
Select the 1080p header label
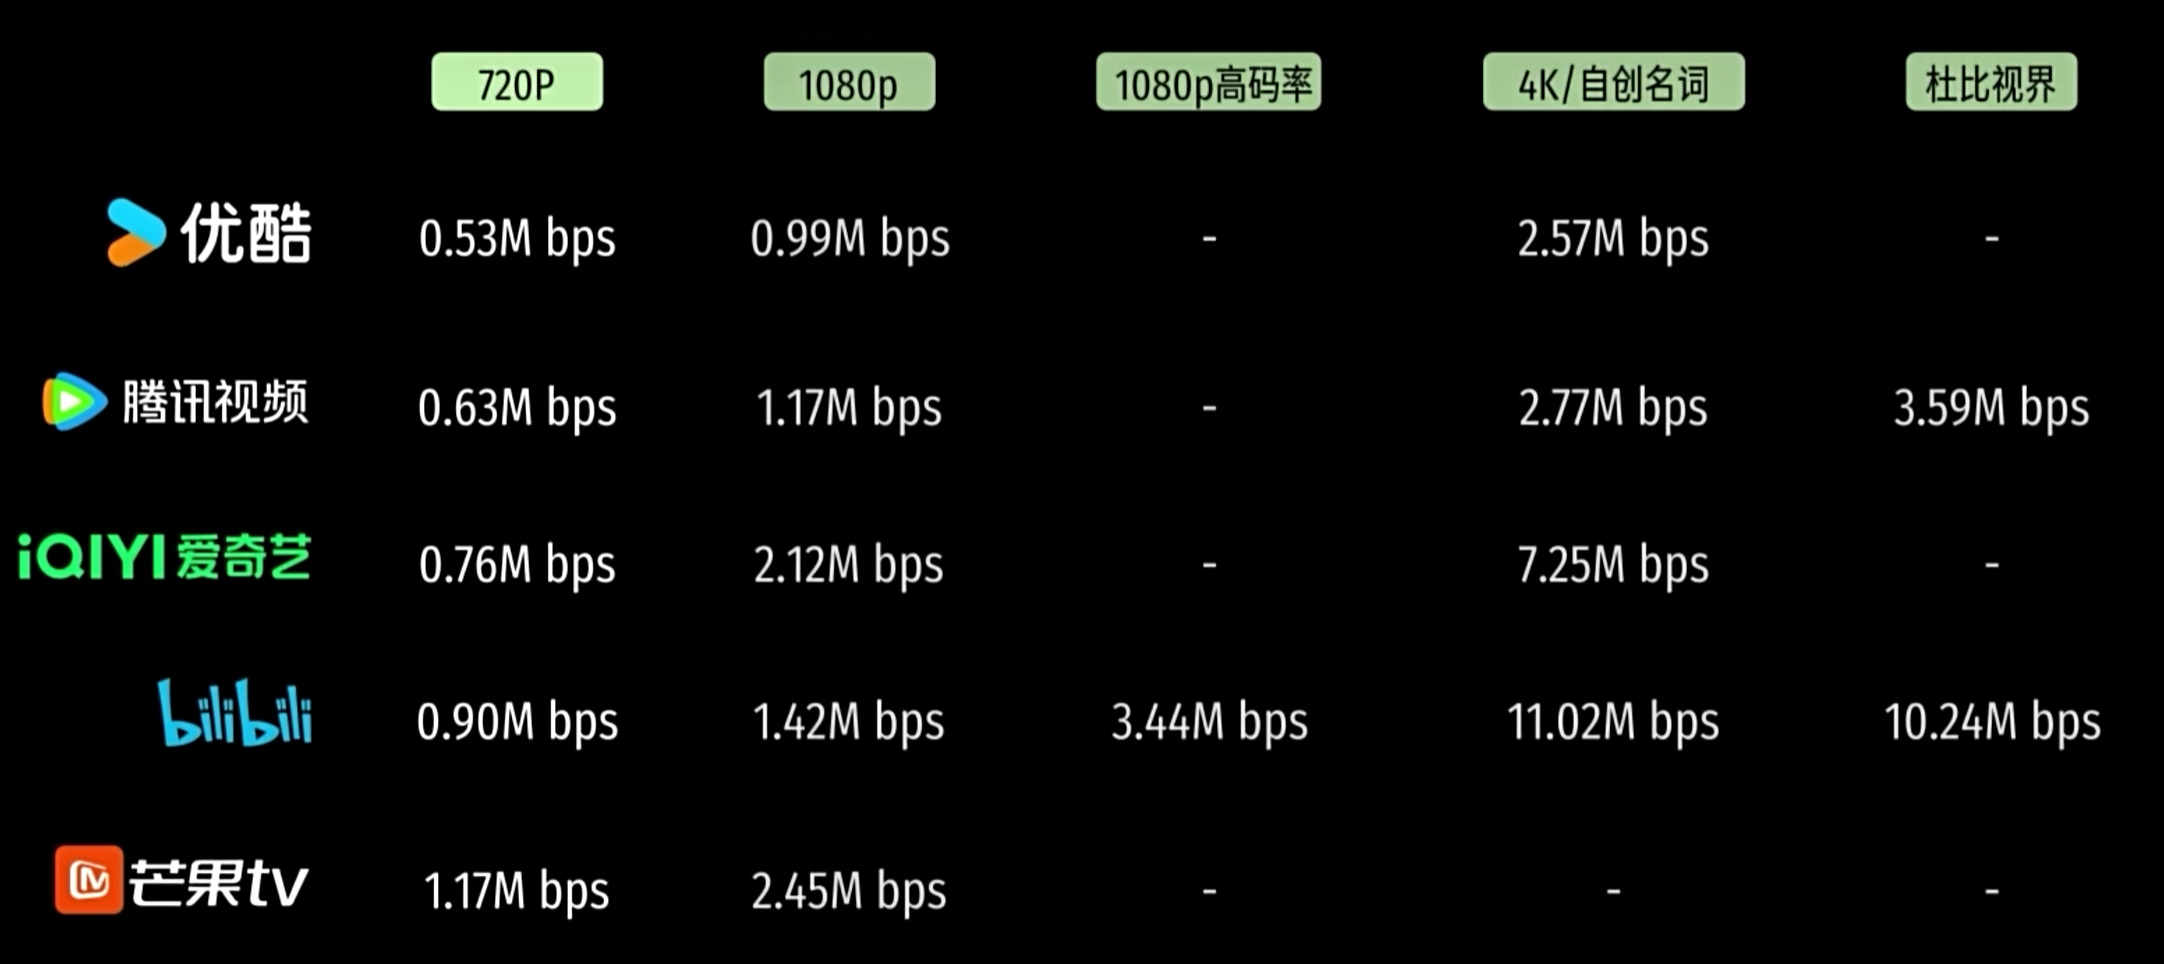pos(849,83)
